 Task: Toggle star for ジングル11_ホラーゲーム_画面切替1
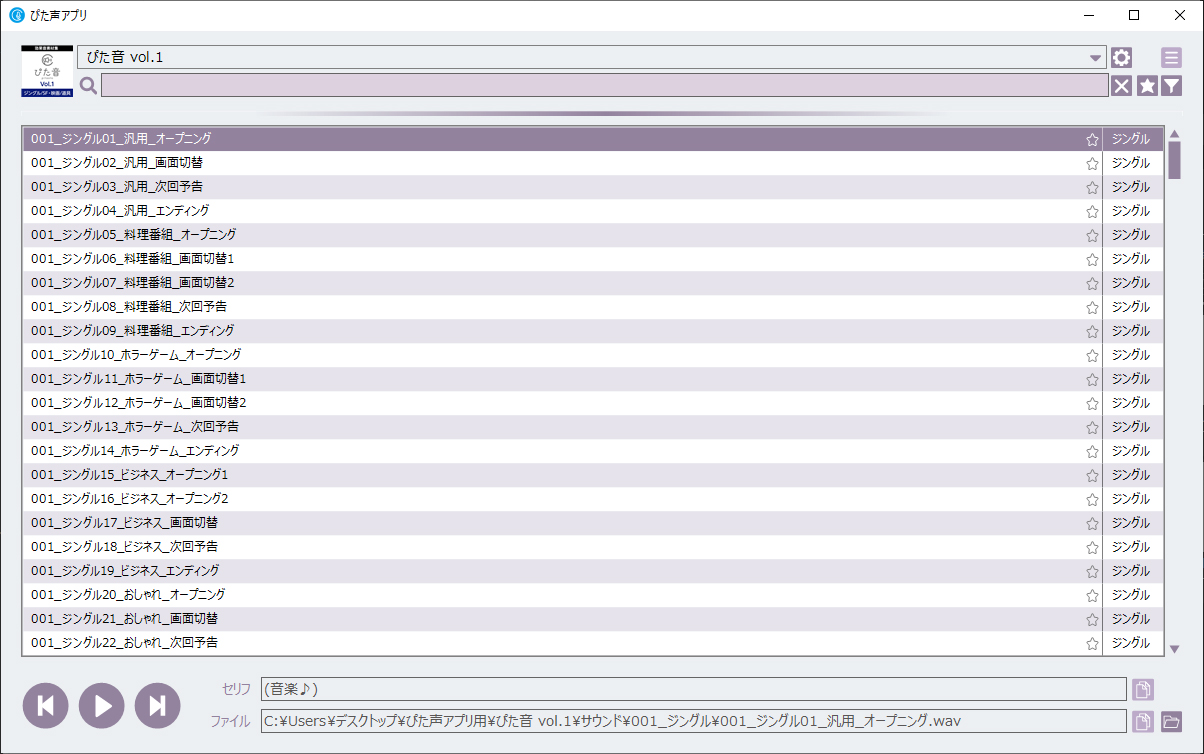1092,380
